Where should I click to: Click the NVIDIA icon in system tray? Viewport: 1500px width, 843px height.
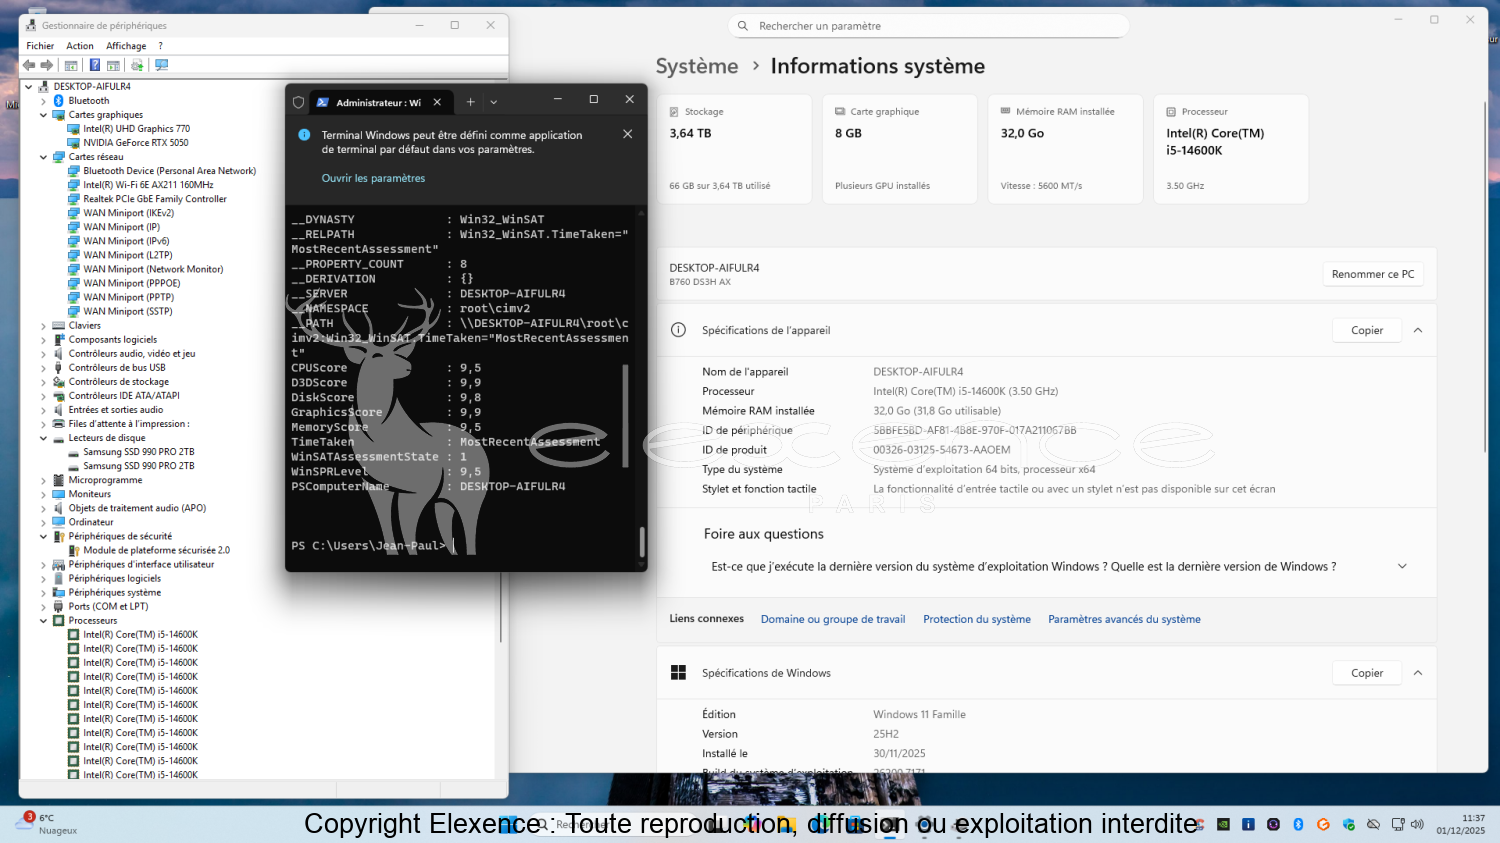(1223, 825)
